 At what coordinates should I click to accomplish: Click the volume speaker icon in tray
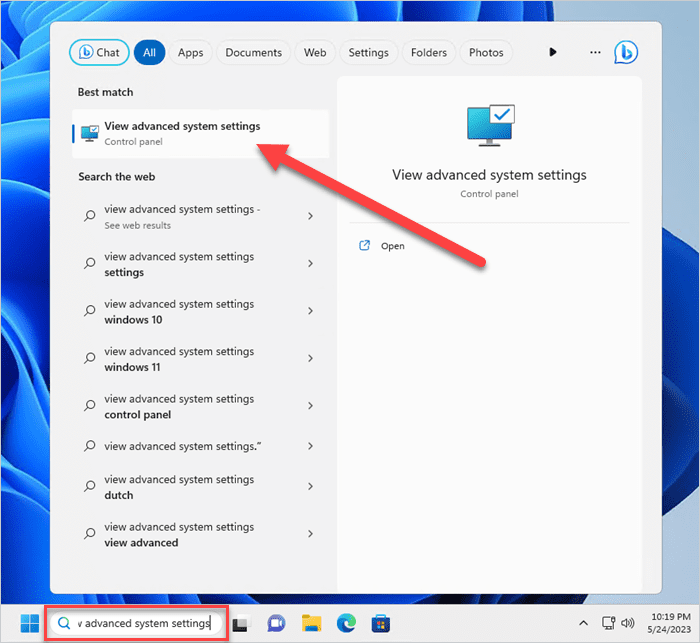[x=628, y=623]
